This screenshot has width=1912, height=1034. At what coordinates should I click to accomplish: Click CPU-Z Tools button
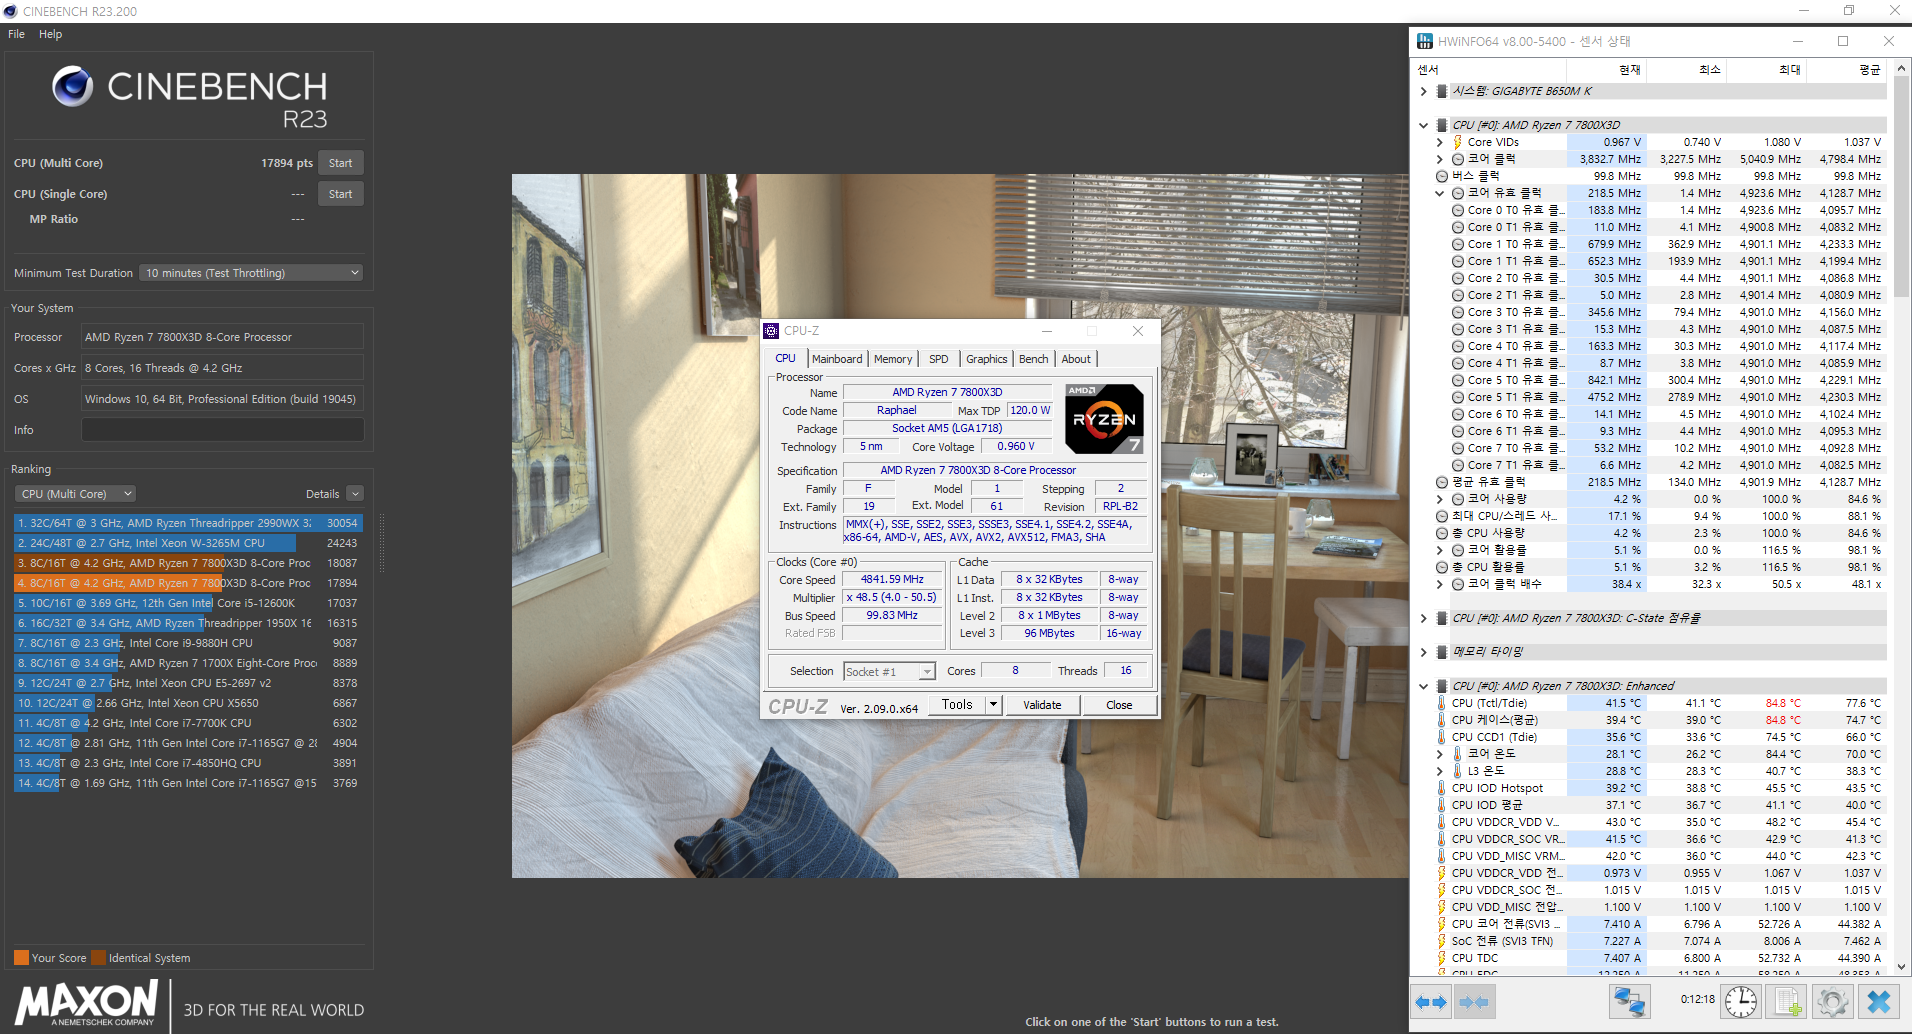pos(957,705)
